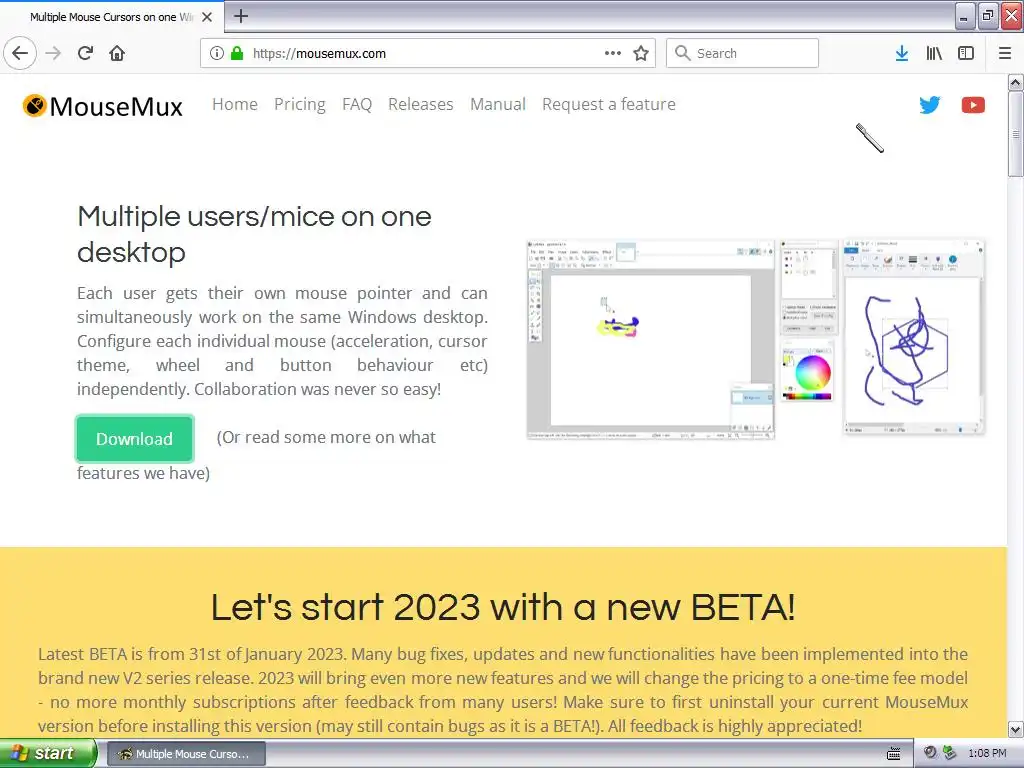Toggle the sidebar icon in toolbar
This screenshot has height=768, width=1024.
(966, 53)
